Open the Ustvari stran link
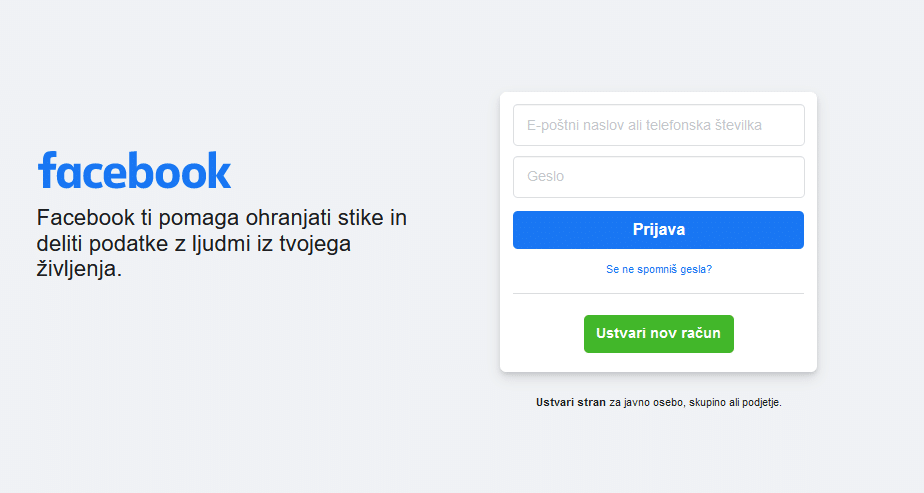Screen dimensions: 924x493 tap(570, 402)
